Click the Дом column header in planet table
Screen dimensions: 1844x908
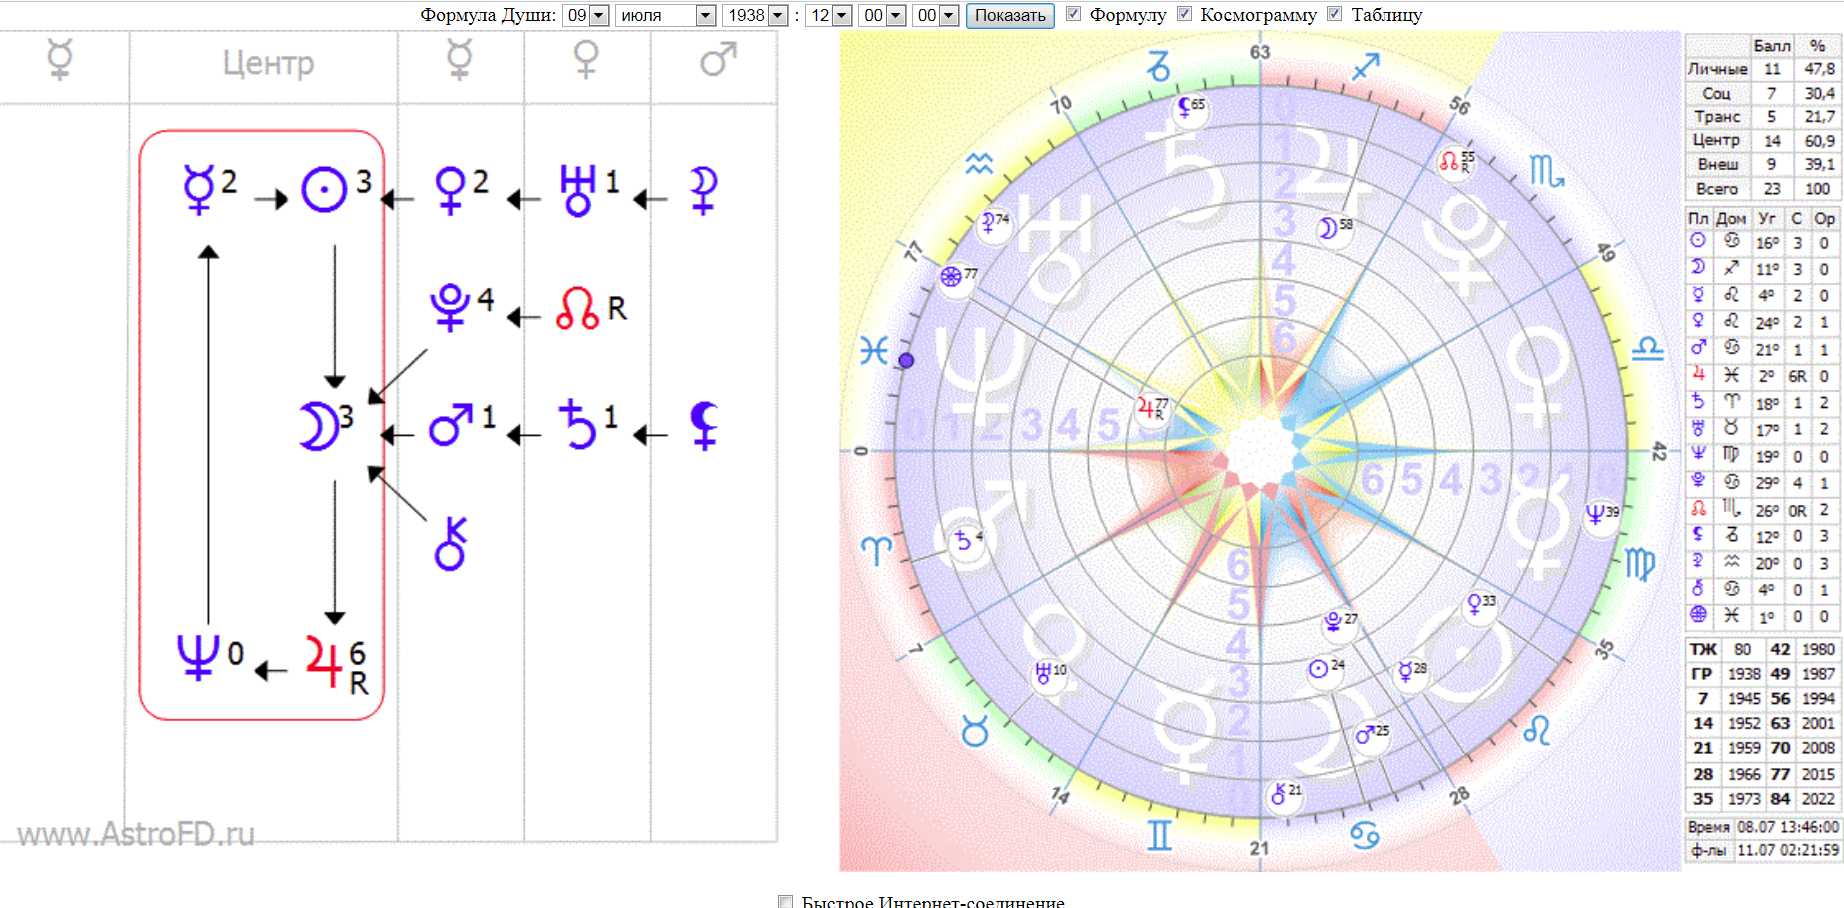[x=1731, y=218]
